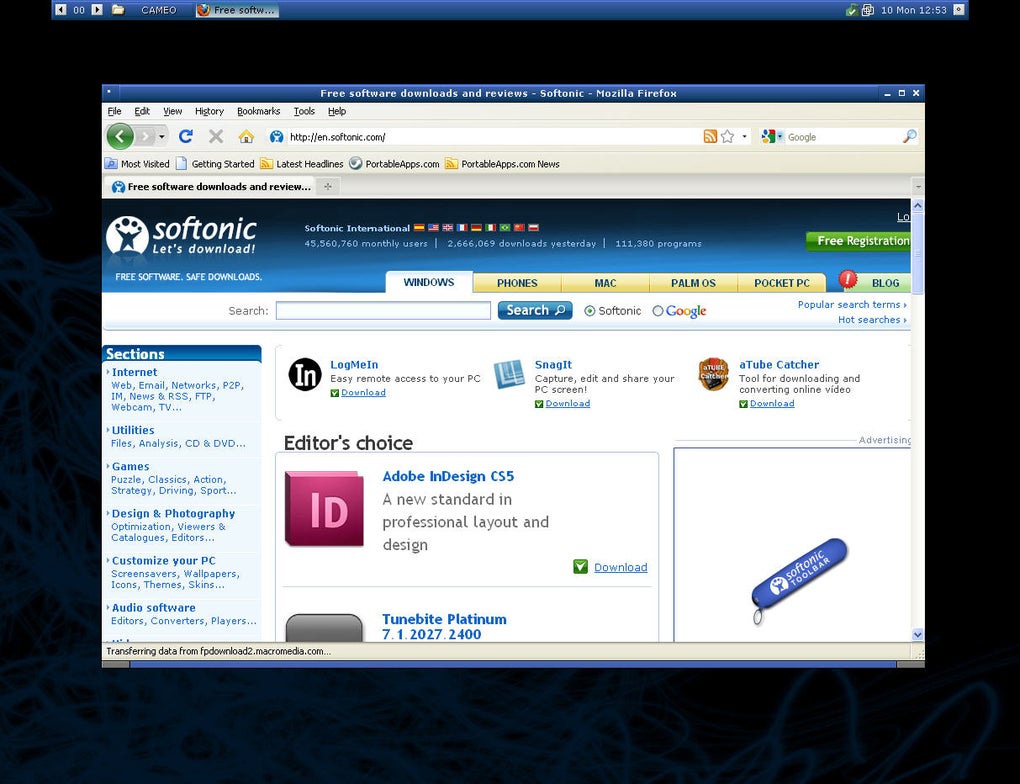The width and height of the screenshot is (1020, 784).
Task: Select the German flag
Action: [x=476, y=228]
